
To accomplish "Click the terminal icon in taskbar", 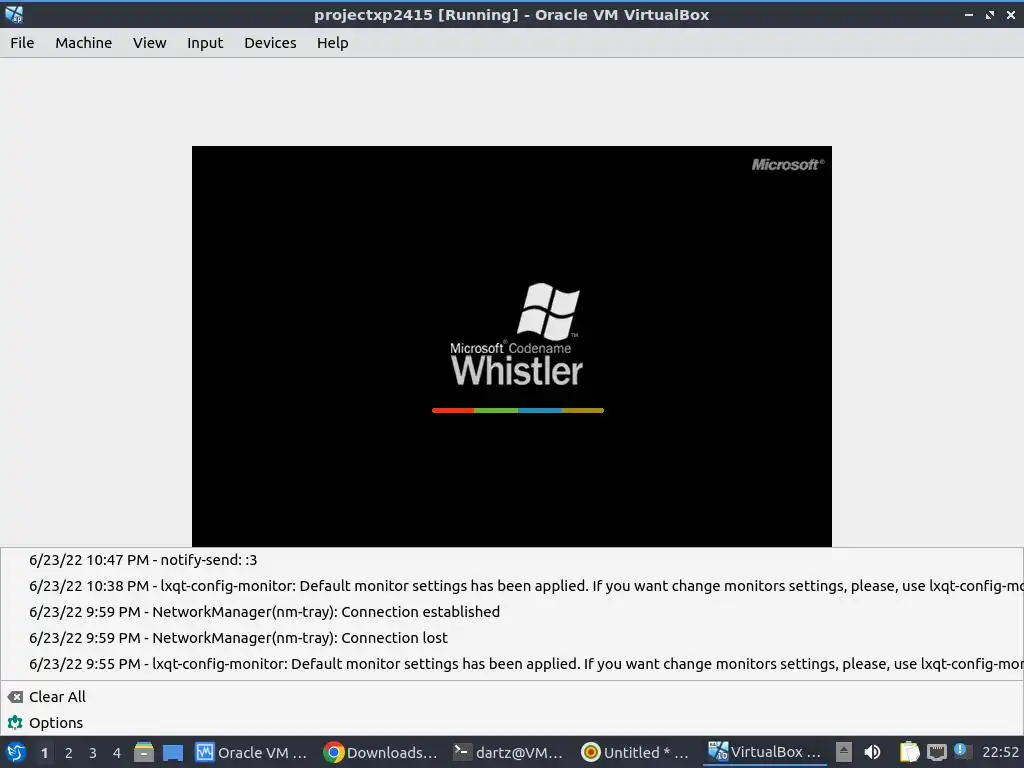I will coord(462,752).
